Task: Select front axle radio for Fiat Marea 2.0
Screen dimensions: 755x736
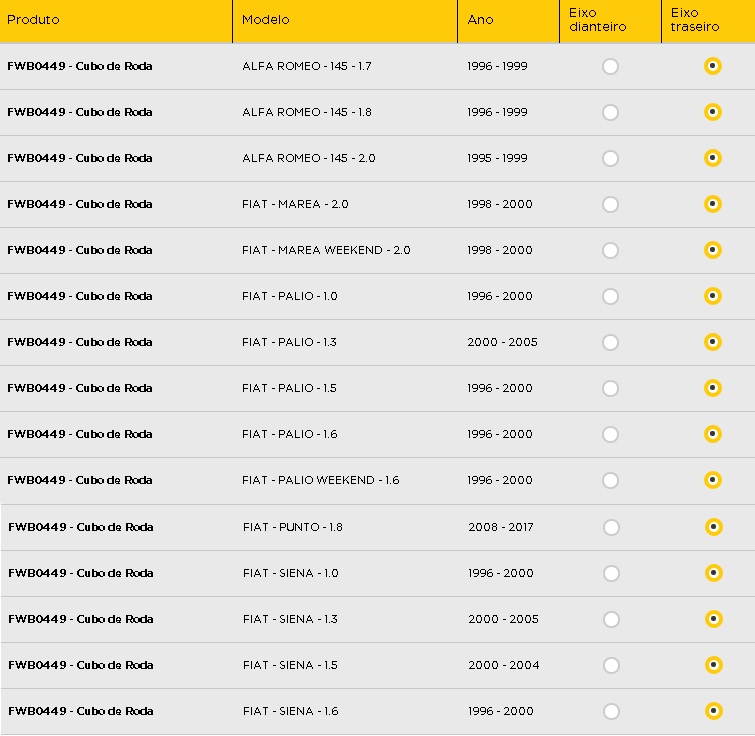Action: click(x=610, y=205)
